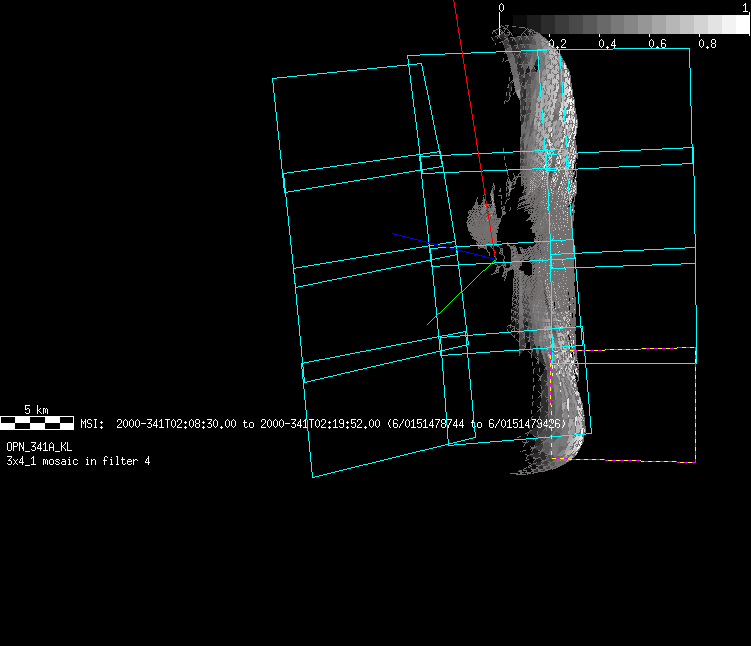Screen dimensions: 751x646
Task: Click the 0.8 label under the color bar
Action: (707, 44)
